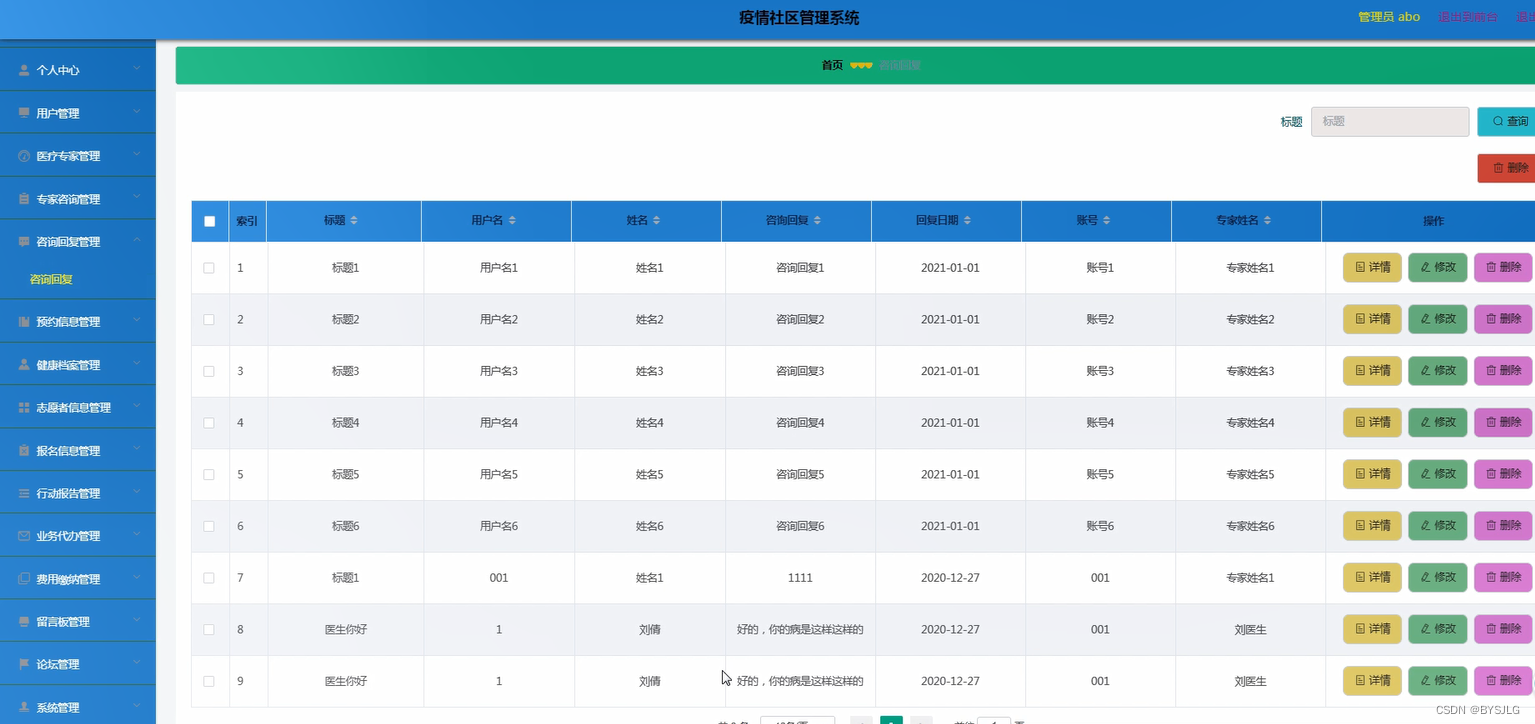Expand 报名信息管理 menu chevron
1535x724 pixels.
[x=137, y=450]
